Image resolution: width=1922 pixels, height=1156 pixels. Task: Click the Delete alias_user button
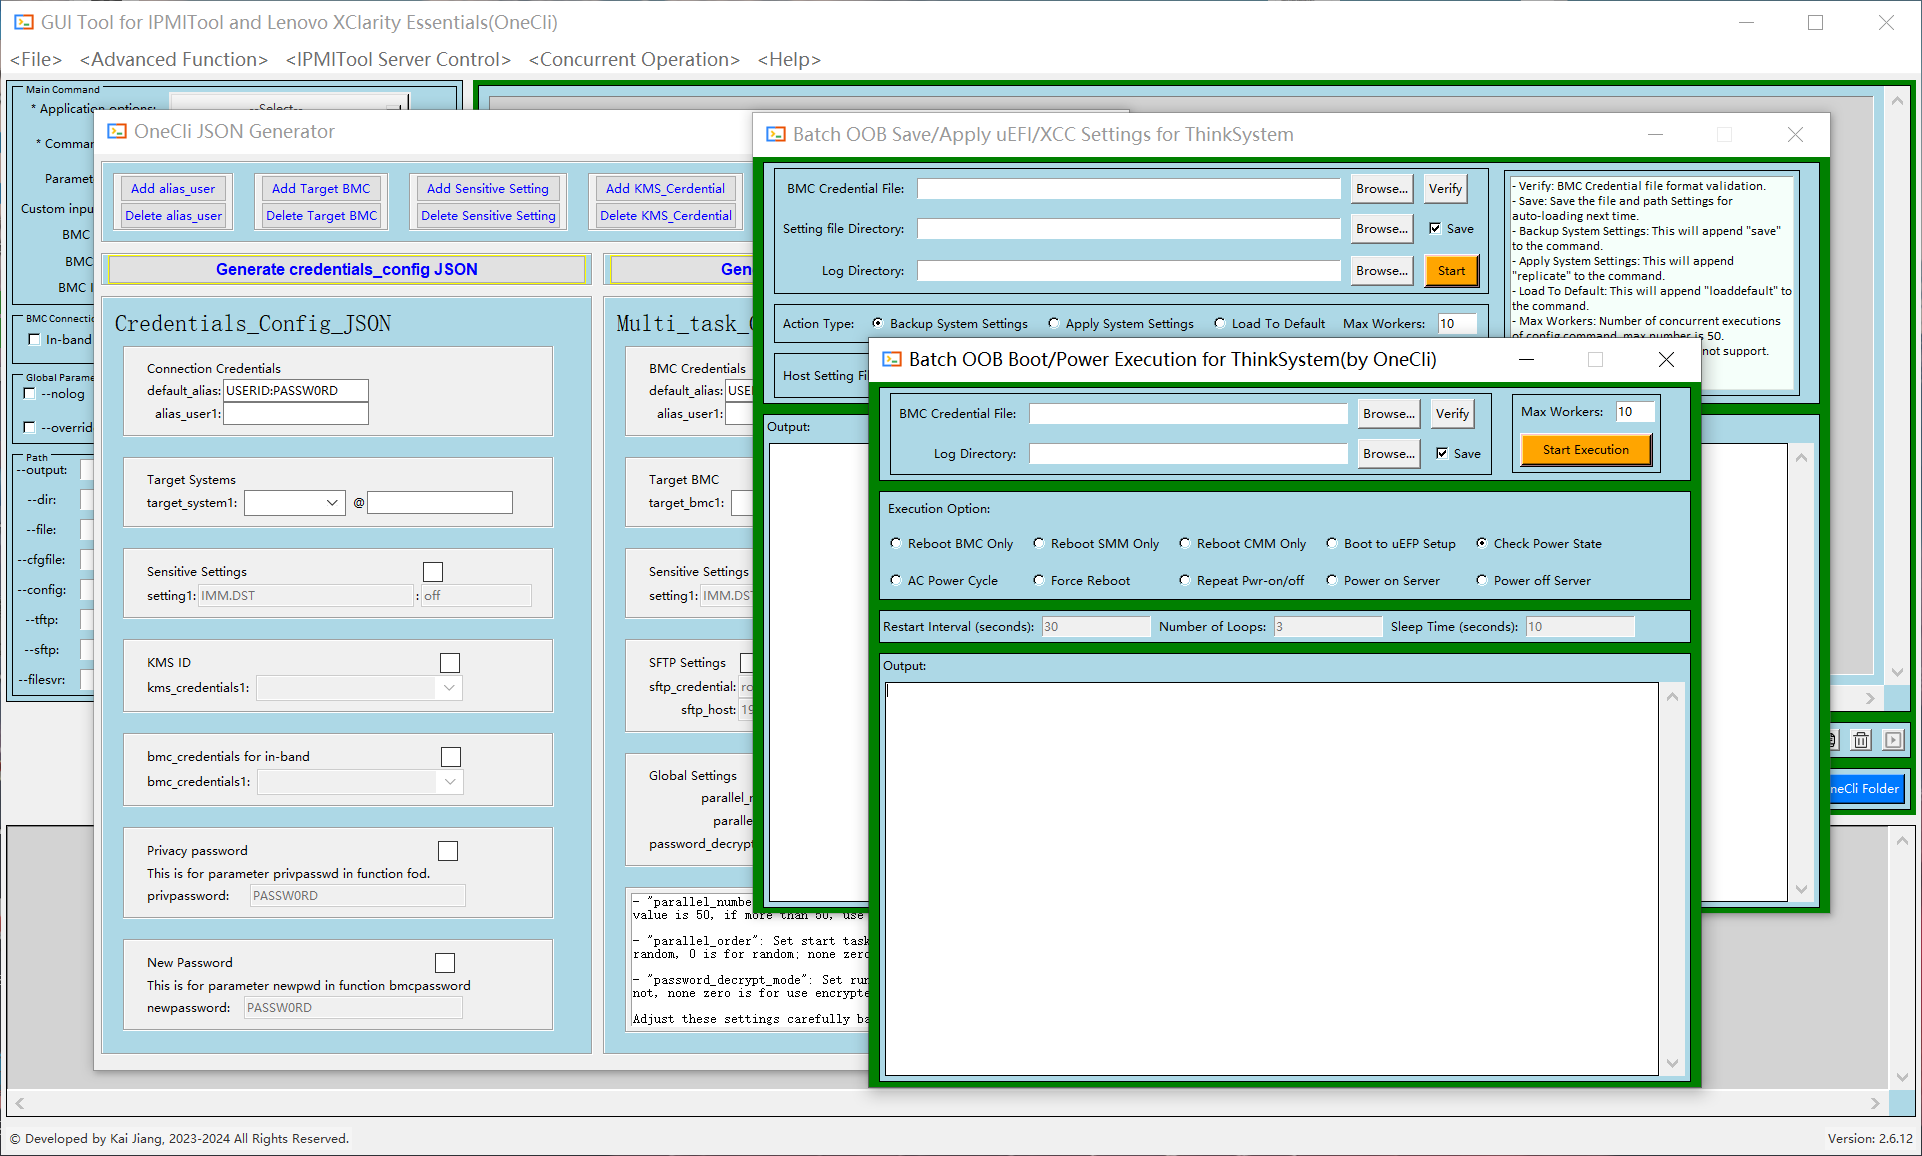(173, 216)
